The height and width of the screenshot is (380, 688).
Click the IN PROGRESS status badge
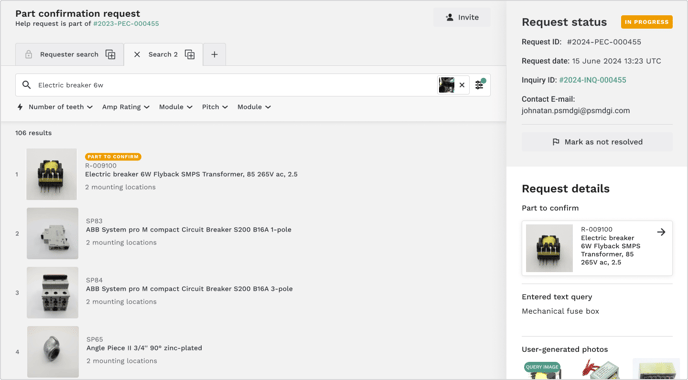coord(646,22)
